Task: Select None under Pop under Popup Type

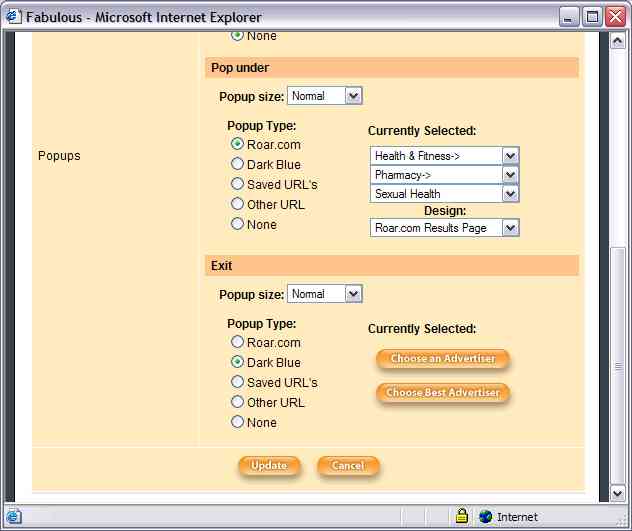Action: 237,223
